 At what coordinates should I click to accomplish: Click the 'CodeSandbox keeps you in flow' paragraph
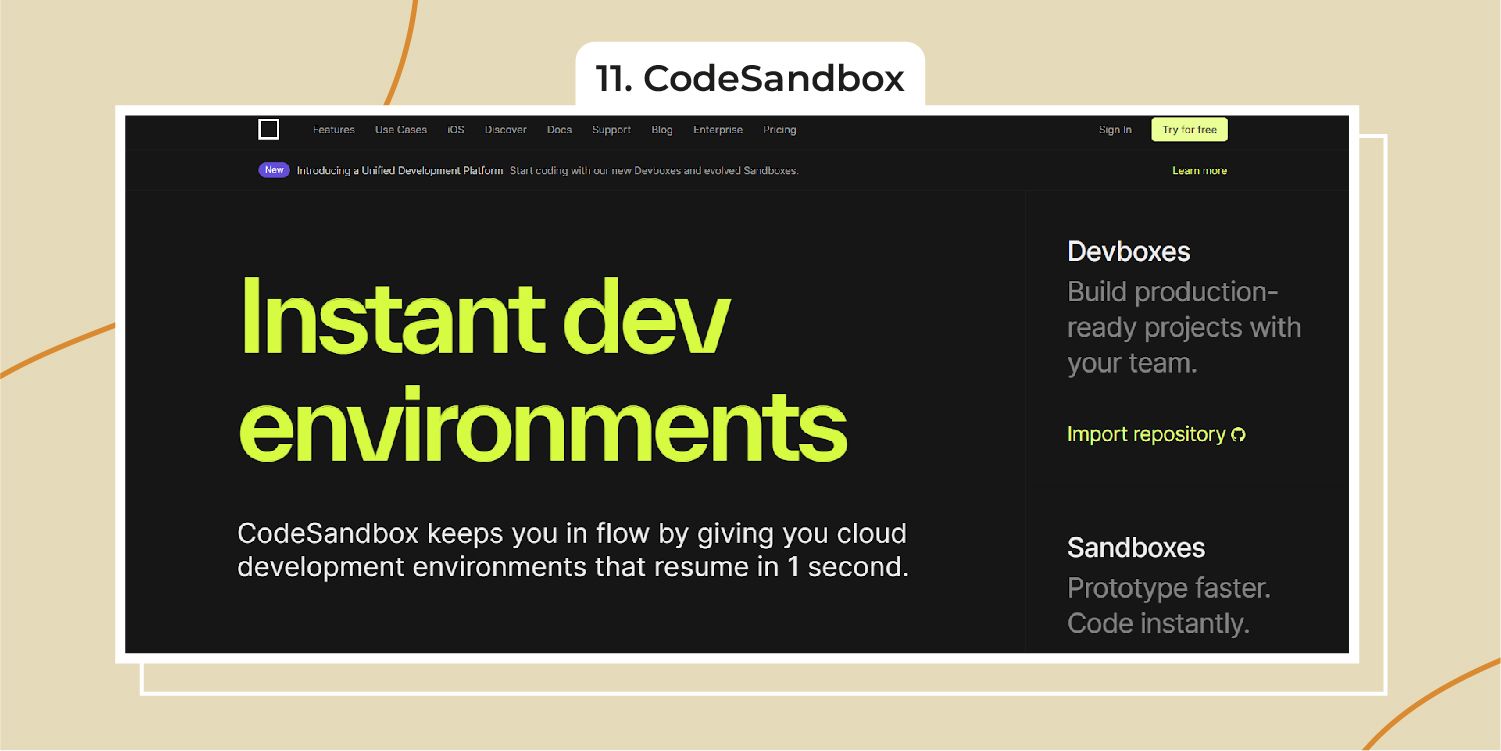point(573,550)
